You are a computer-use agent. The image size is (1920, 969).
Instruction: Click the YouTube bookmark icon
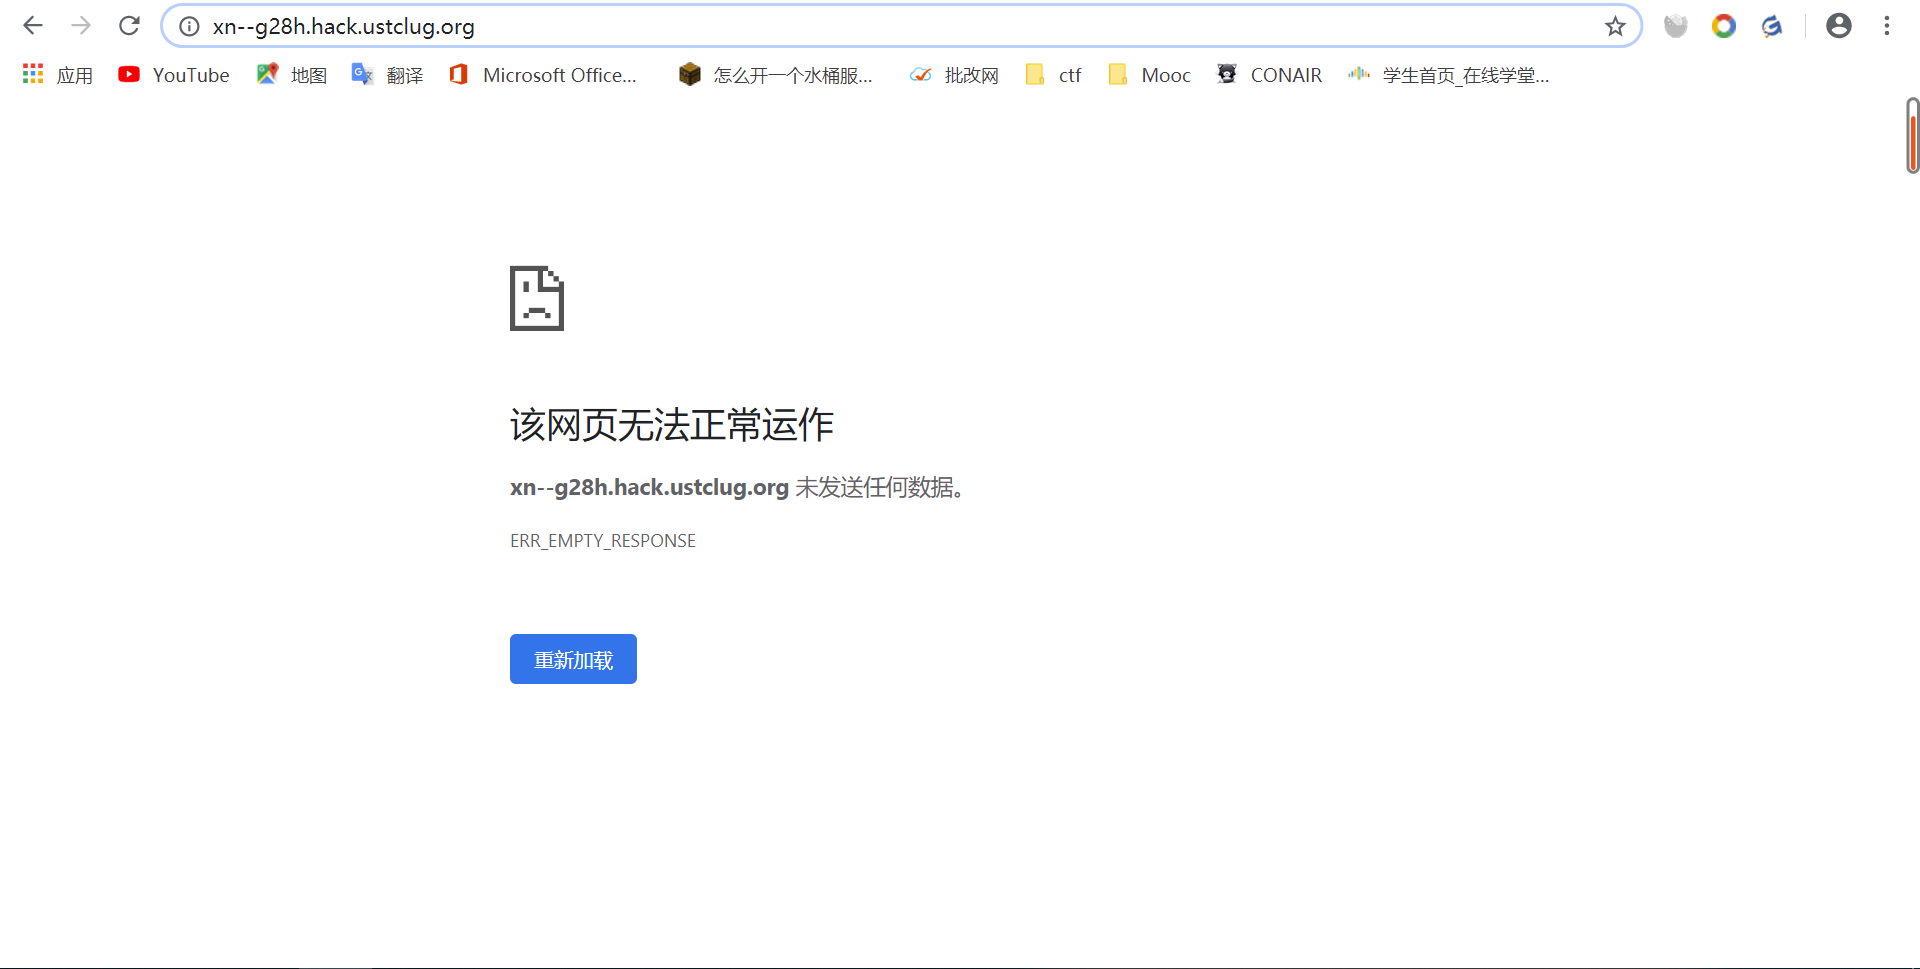pyautogui.click(x=129, y=74)
